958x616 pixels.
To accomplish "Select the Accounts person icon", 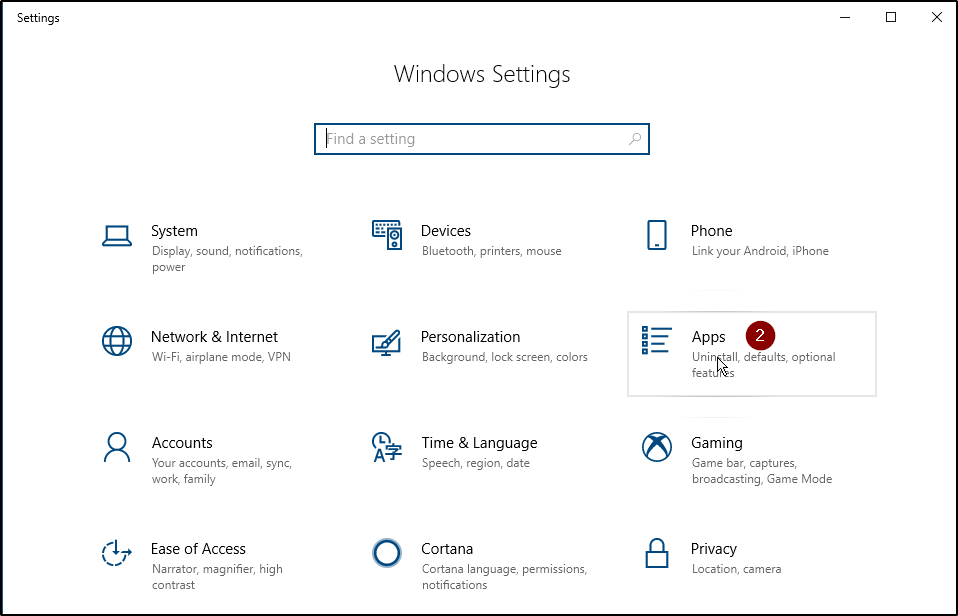I will point(117,447).
